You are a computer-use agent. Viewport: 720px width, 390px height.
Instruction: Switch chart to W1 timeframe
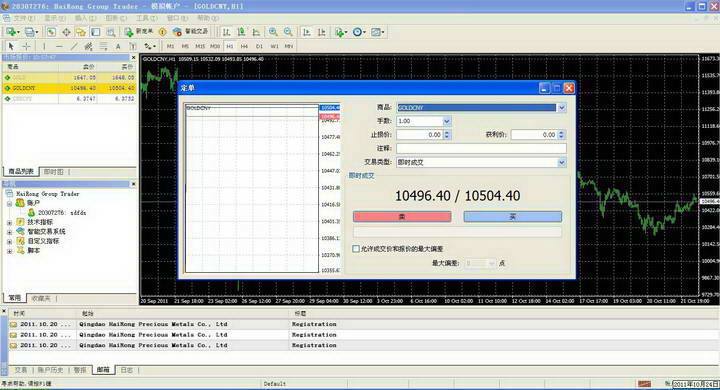[274, 46]
